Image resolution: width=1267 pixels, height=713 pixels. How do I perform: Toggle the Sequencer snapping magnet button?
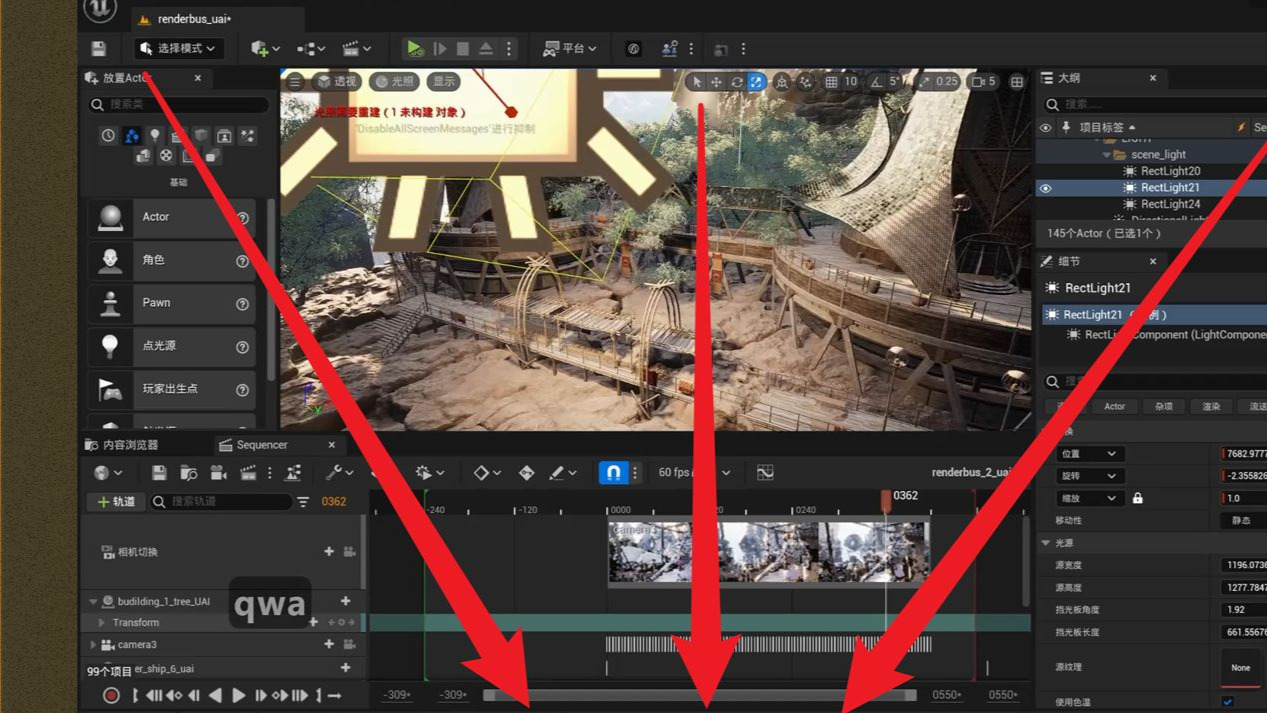pos(613,473)
